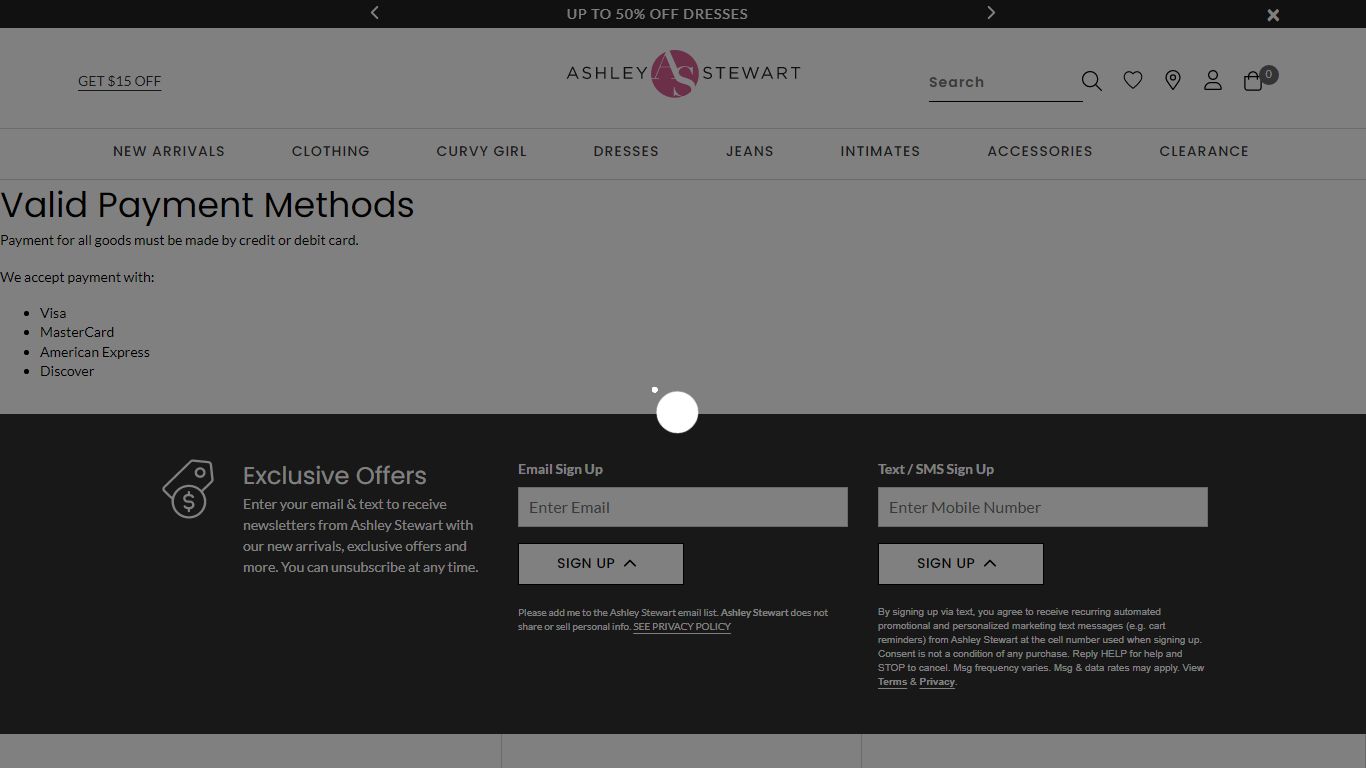Open the SEE PRIVACY POLICY link
The width and height of the screenshot is (1366, 768).
click(x=682, y=626)
